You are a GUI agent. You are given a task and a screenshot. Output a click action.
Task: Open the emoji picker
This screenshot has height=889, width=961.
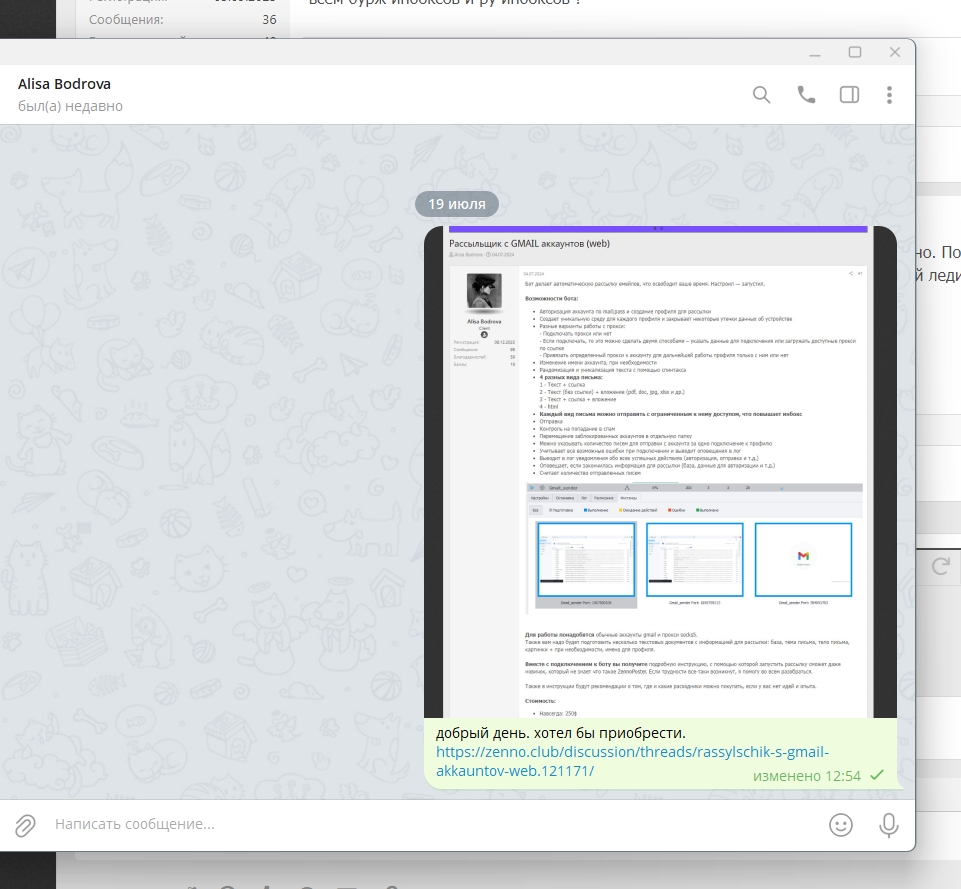(841, 825)
